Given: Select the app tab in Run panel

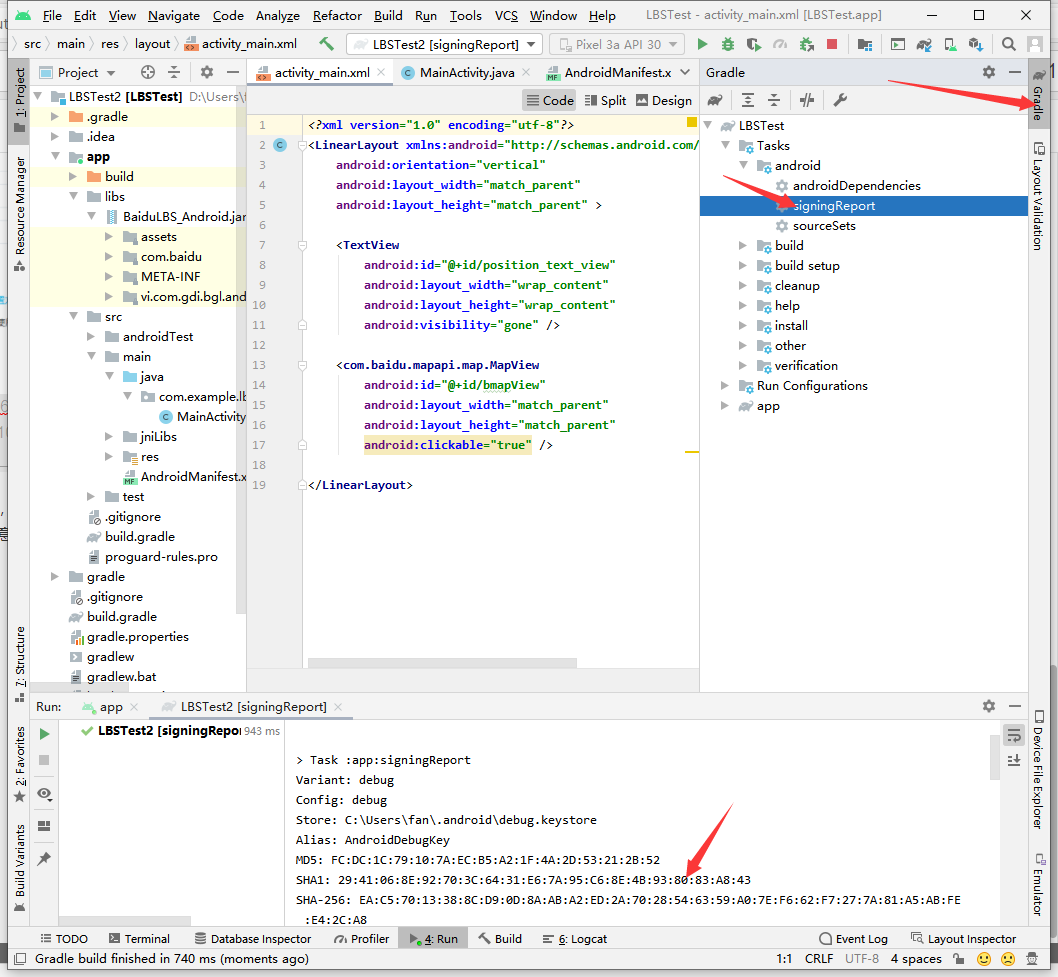Looking at the screenshot, I should [x=111, y=706].
